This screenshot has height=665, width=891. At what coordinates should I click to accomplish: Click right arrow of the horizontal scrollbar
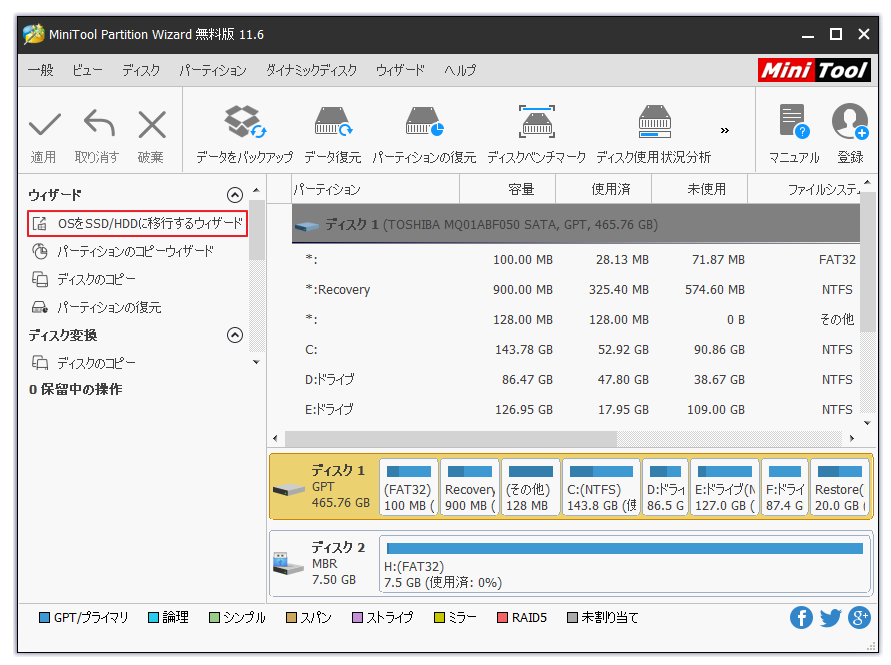point(851,438)
